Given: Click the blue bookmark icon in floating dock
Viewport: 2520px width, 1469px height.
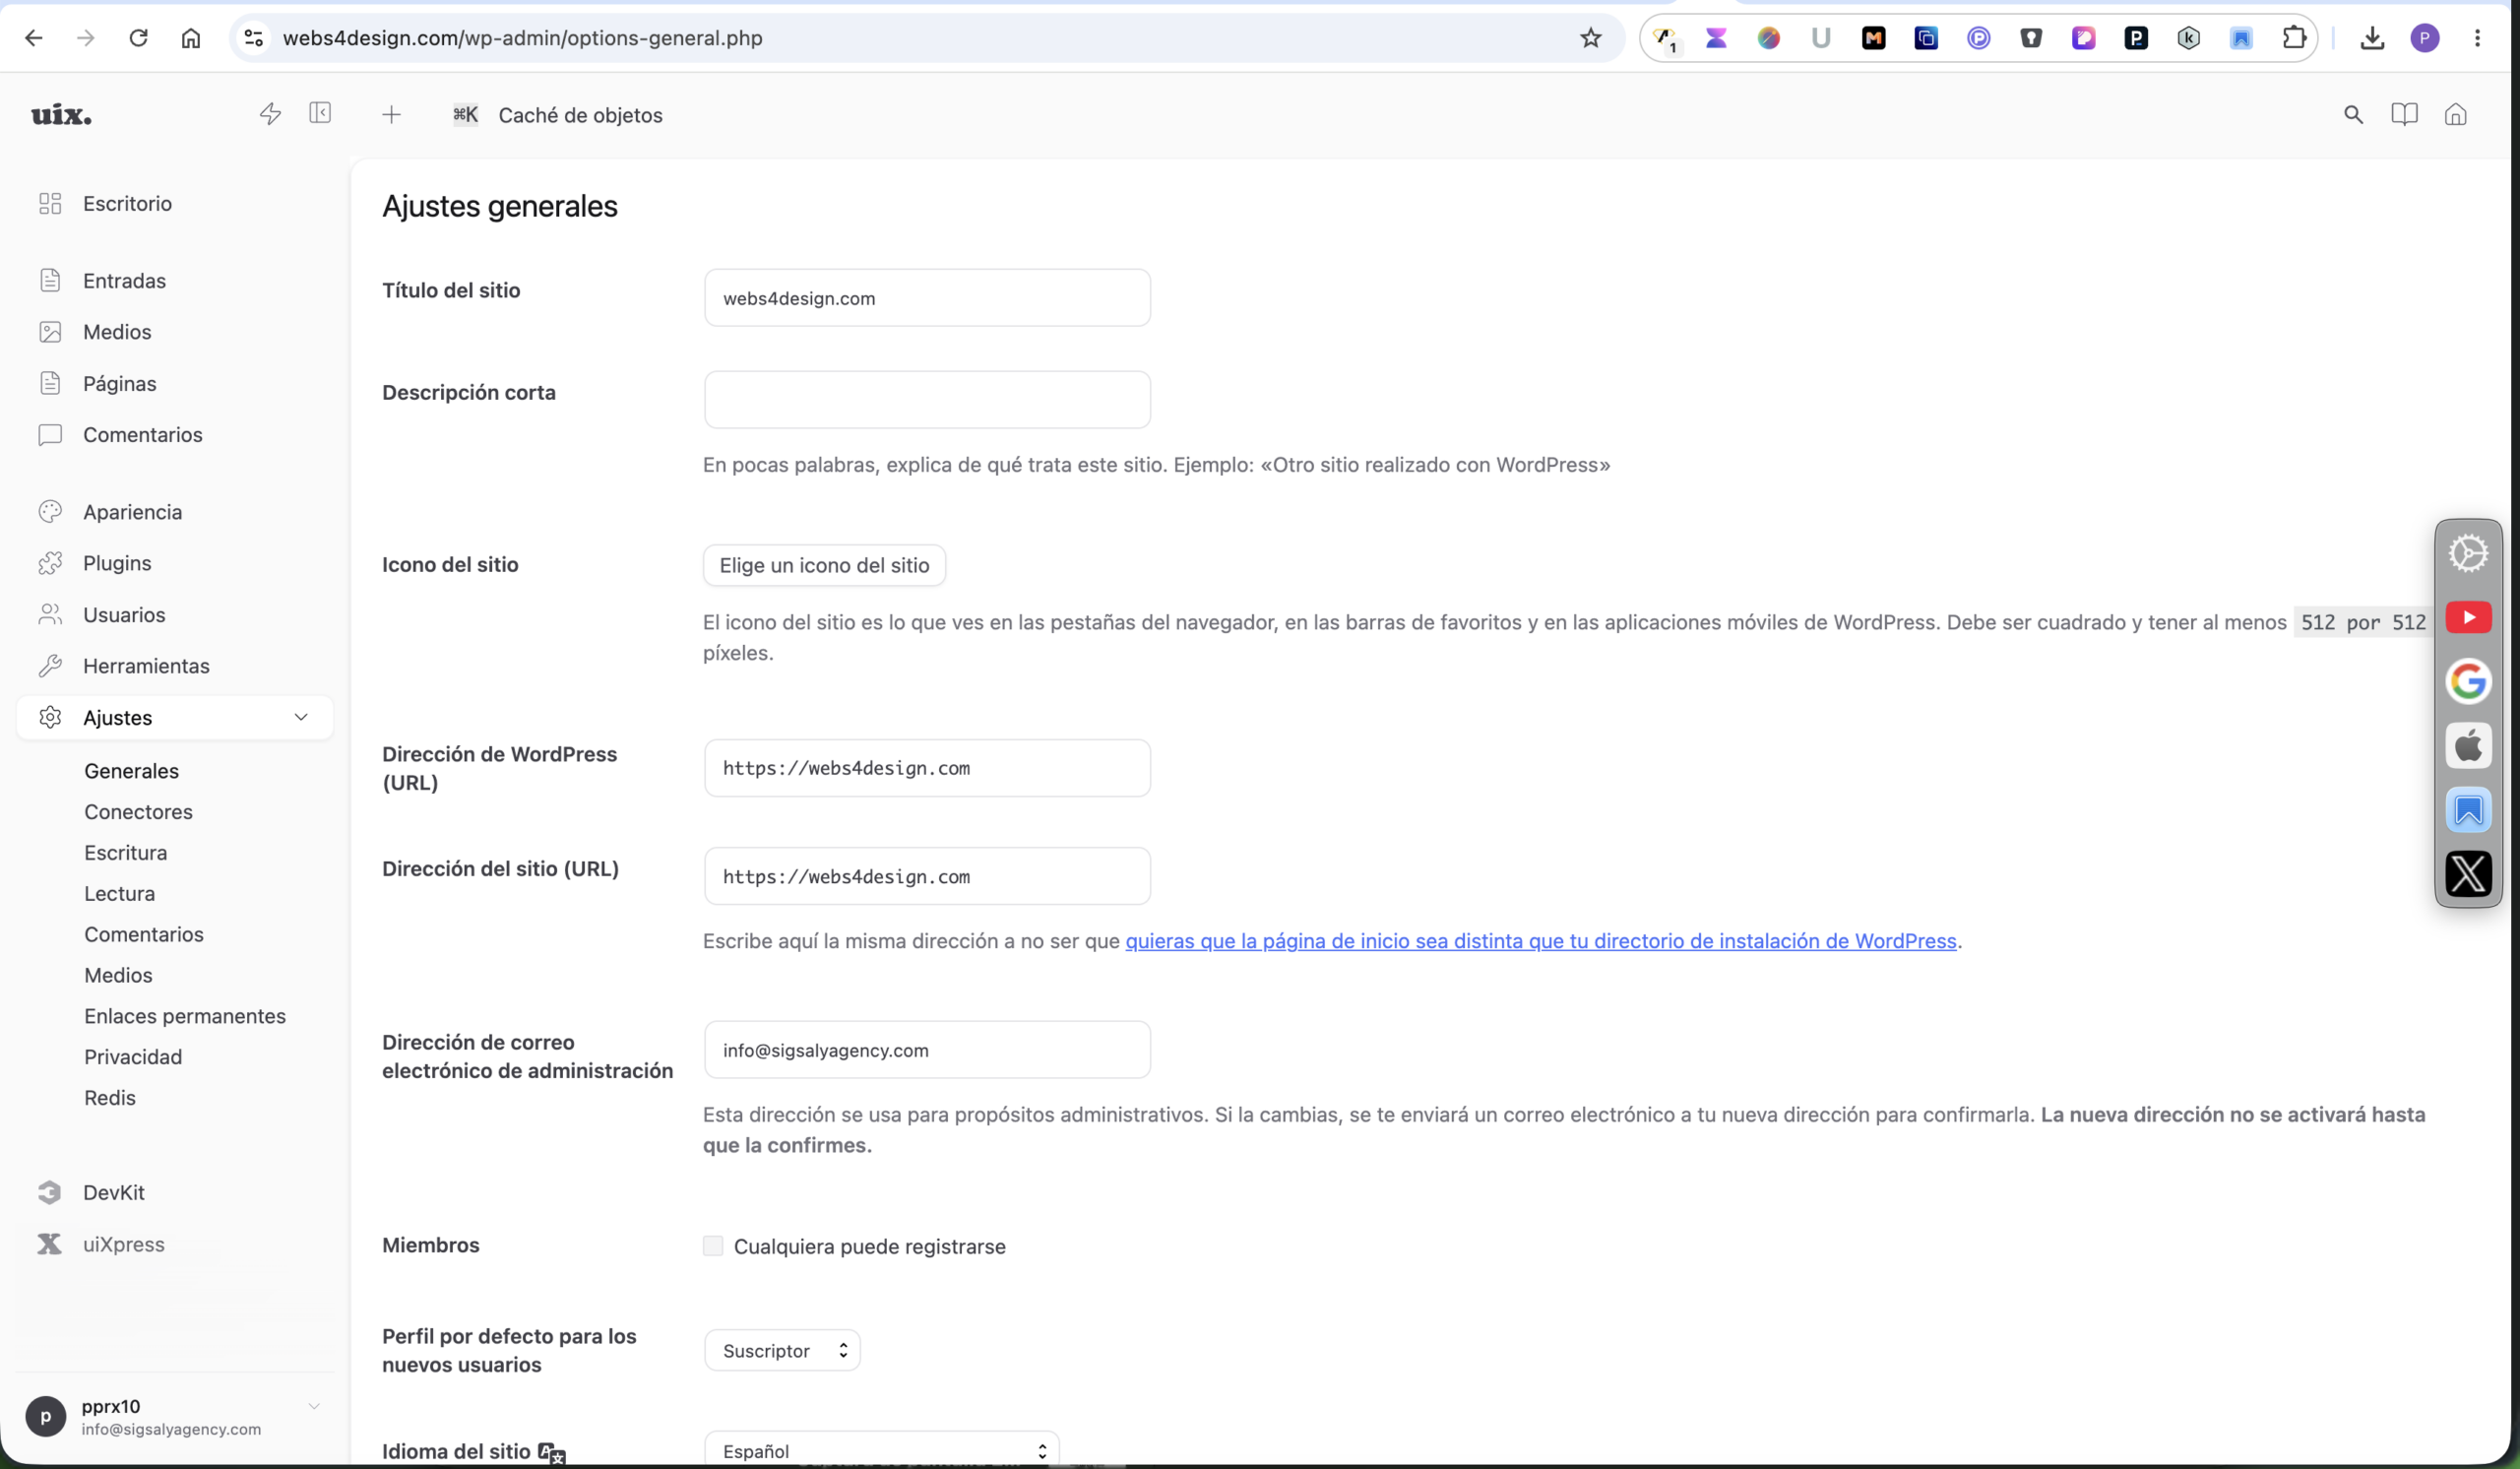Looking at the screenshot, I should (2468, 809).
